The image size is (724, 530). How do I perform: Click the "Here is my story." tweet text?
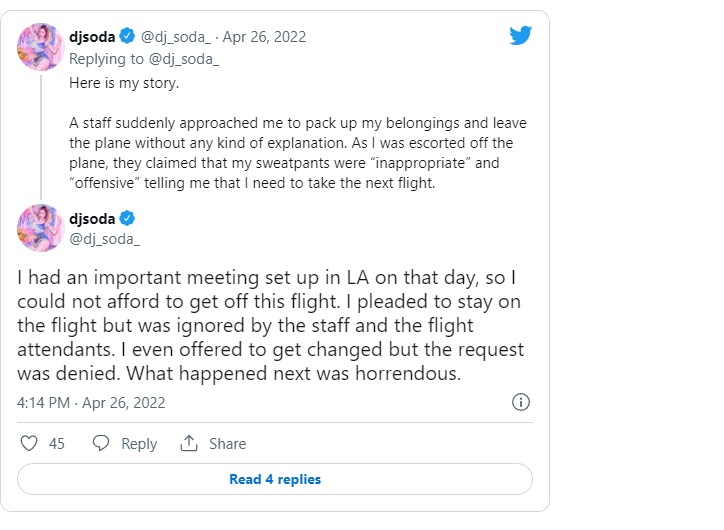[x=124, y=83]
